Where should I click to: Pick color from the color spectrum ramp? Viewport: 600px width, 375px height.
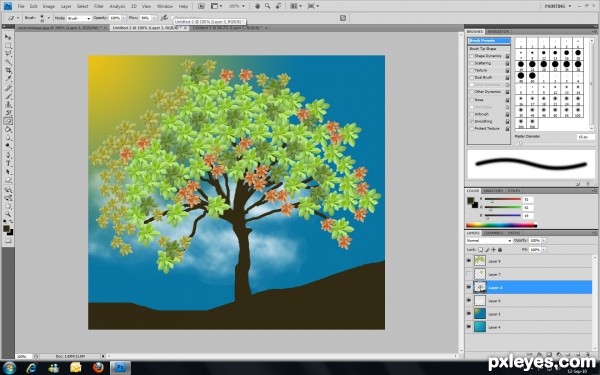click(x=501, y=225)
